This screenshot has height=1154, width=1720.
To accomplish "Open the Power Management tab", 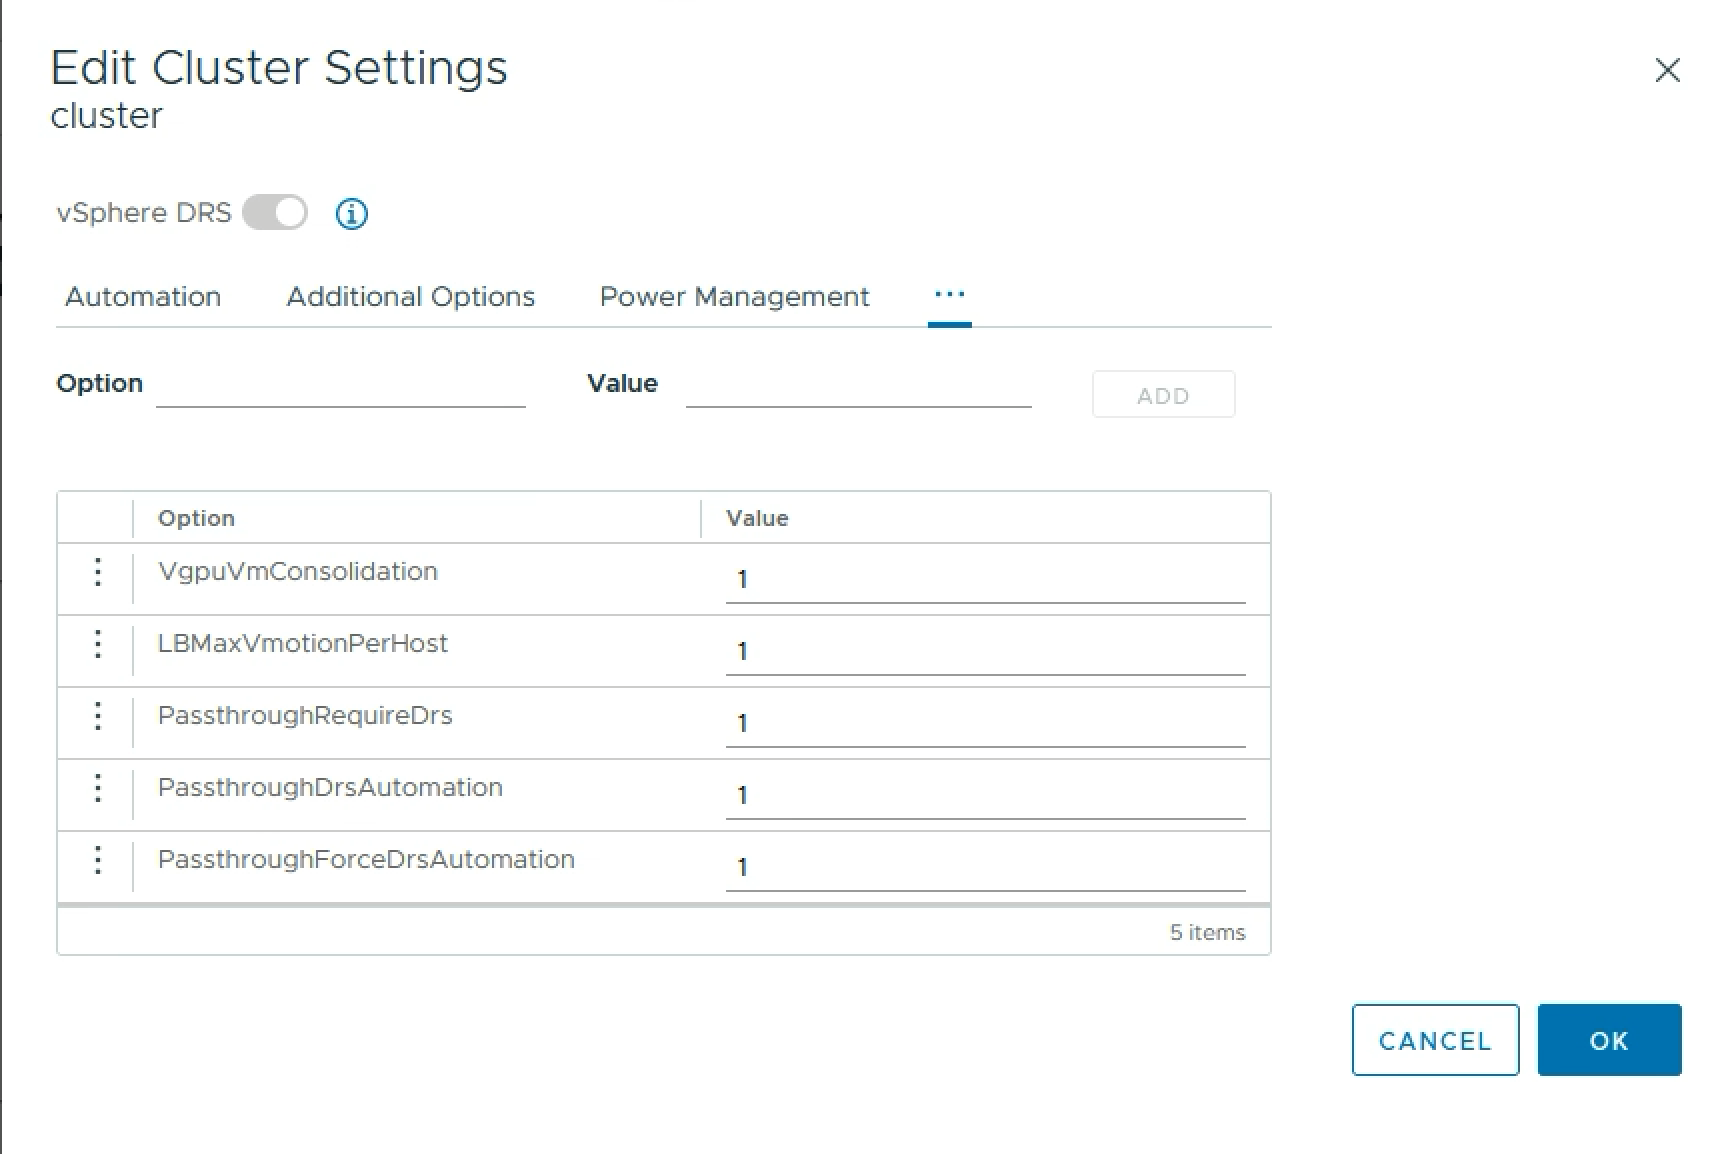I will click(735, 297).
